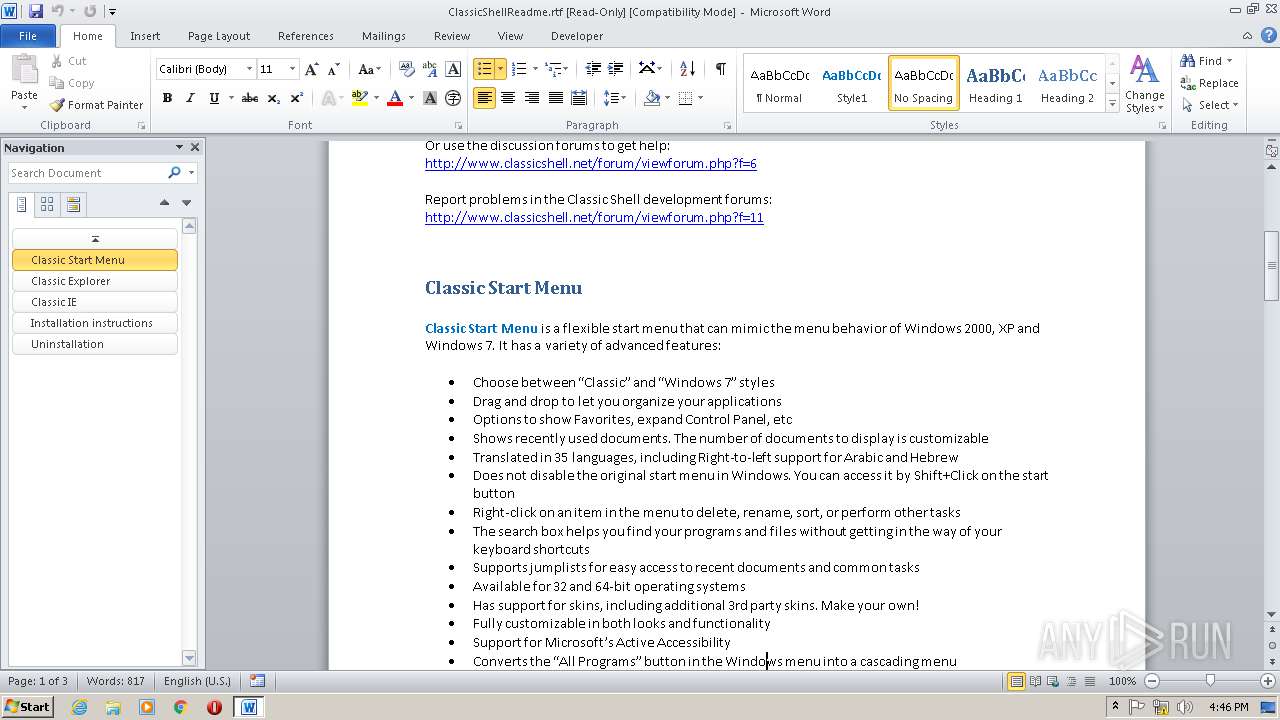Open Change Case dropdown

tap(369, 69)
